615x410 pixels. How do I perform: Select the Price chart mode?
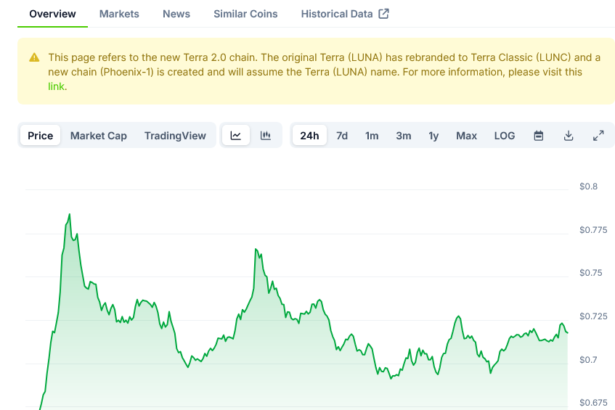(40, 136)
